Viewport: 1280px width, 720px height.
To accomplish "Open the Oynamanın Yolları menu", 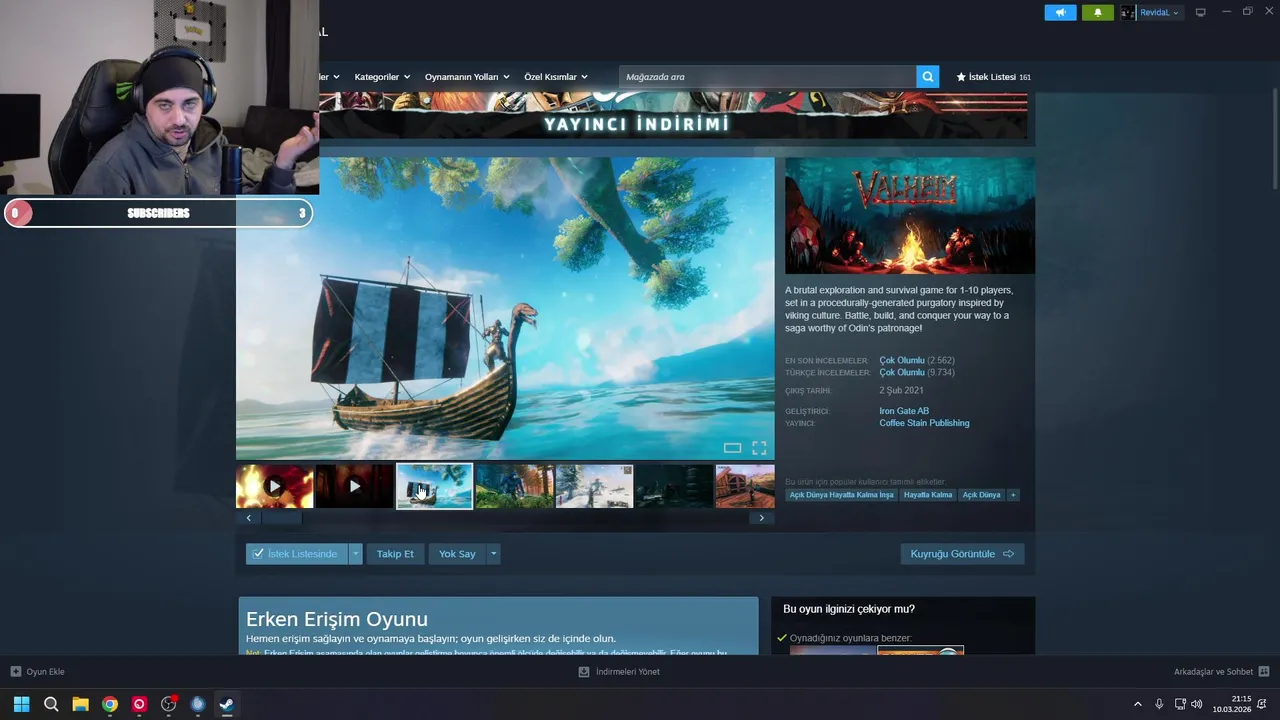I will (x=467, y=77).
